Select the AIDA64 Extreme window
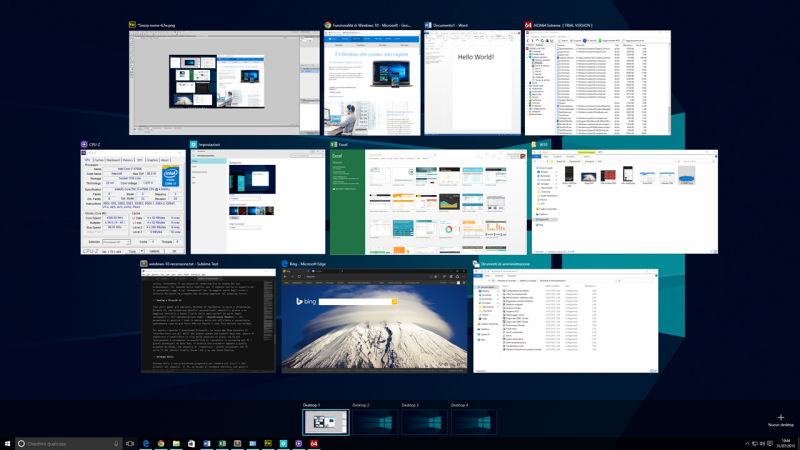 [598, 83]
